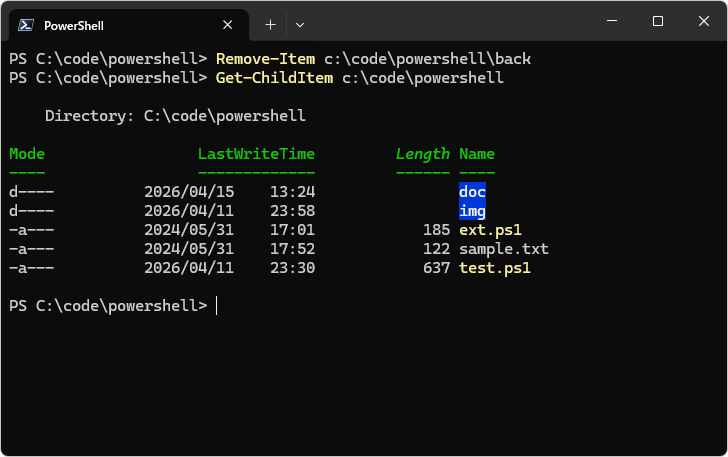The image size is (728, 457).
Task: Maximize the terminal window
Action: (657, 21)
